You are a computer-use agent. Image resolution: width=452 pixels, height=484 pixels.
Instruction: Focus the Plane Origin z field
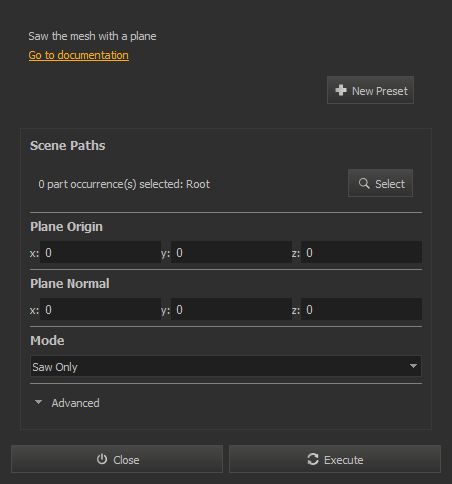[x=361, y=252]
